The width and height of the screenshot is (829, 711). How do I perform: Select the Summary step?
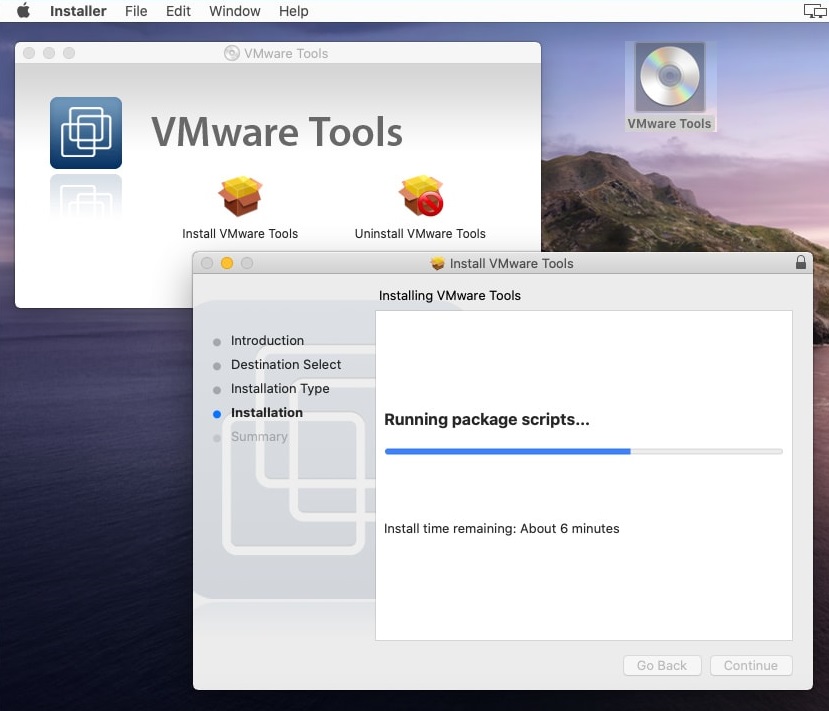click(259, 436)
